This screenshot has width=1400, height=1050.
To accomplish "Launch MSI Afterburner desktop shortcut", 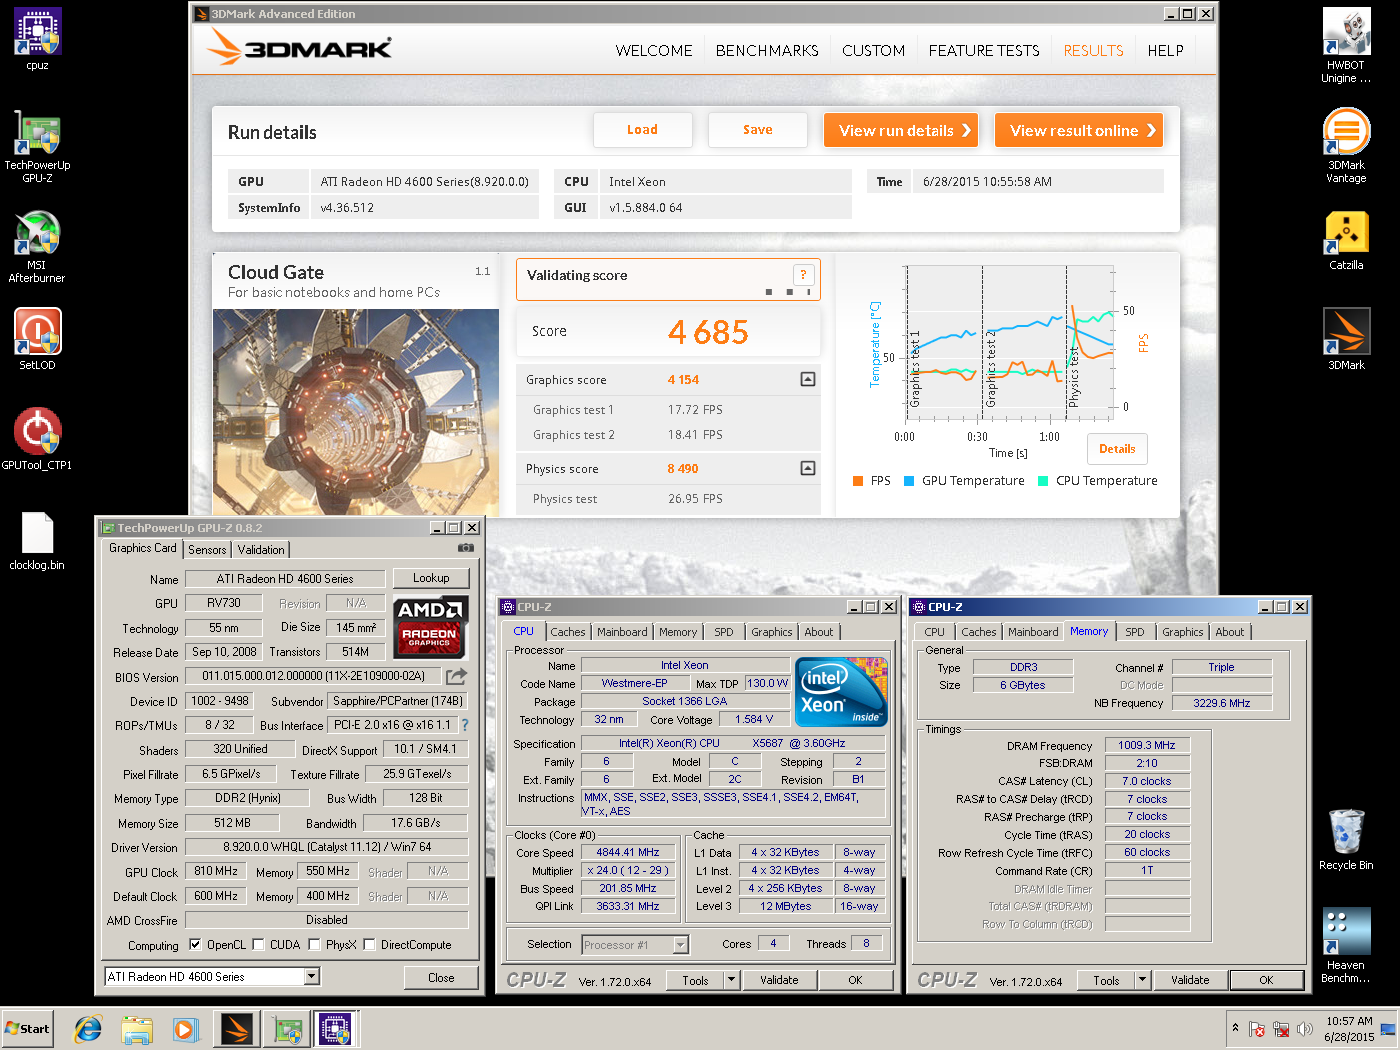I will click(x=37, y=246).
